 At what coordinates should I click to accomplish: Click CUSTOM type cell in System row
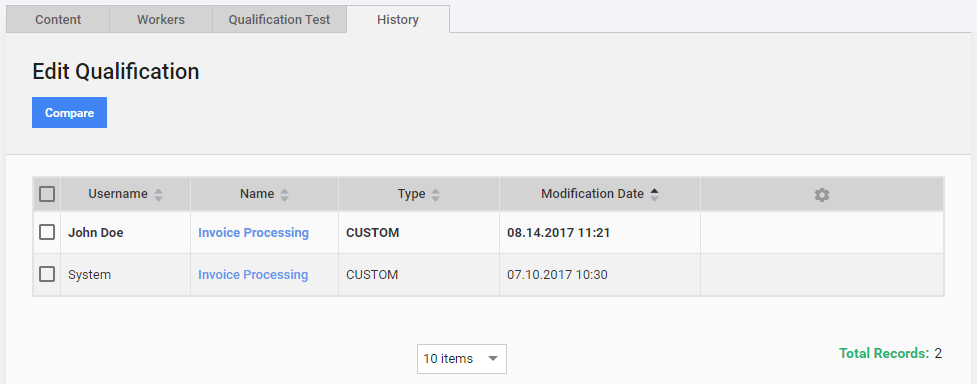pyautogui.click(x=419, y=274)
